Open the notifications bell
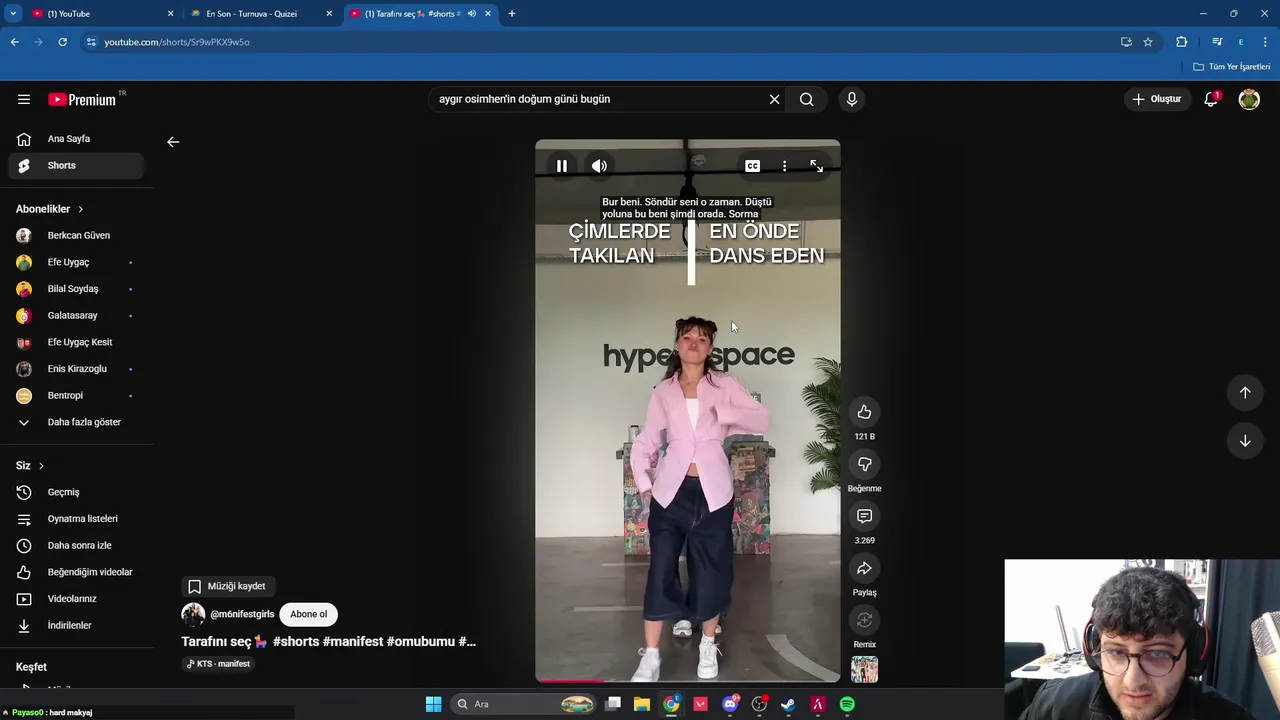 point(1211,99)
